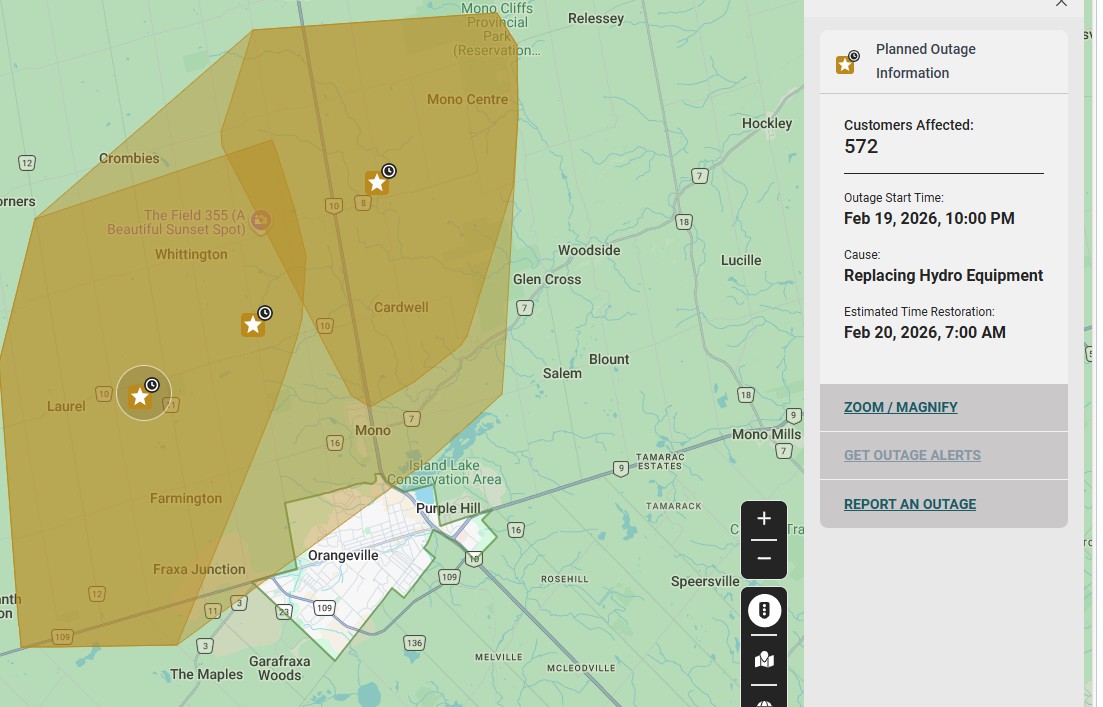
Task: Click The Field 355 sunset spot pin
Action: pos(260,219)
